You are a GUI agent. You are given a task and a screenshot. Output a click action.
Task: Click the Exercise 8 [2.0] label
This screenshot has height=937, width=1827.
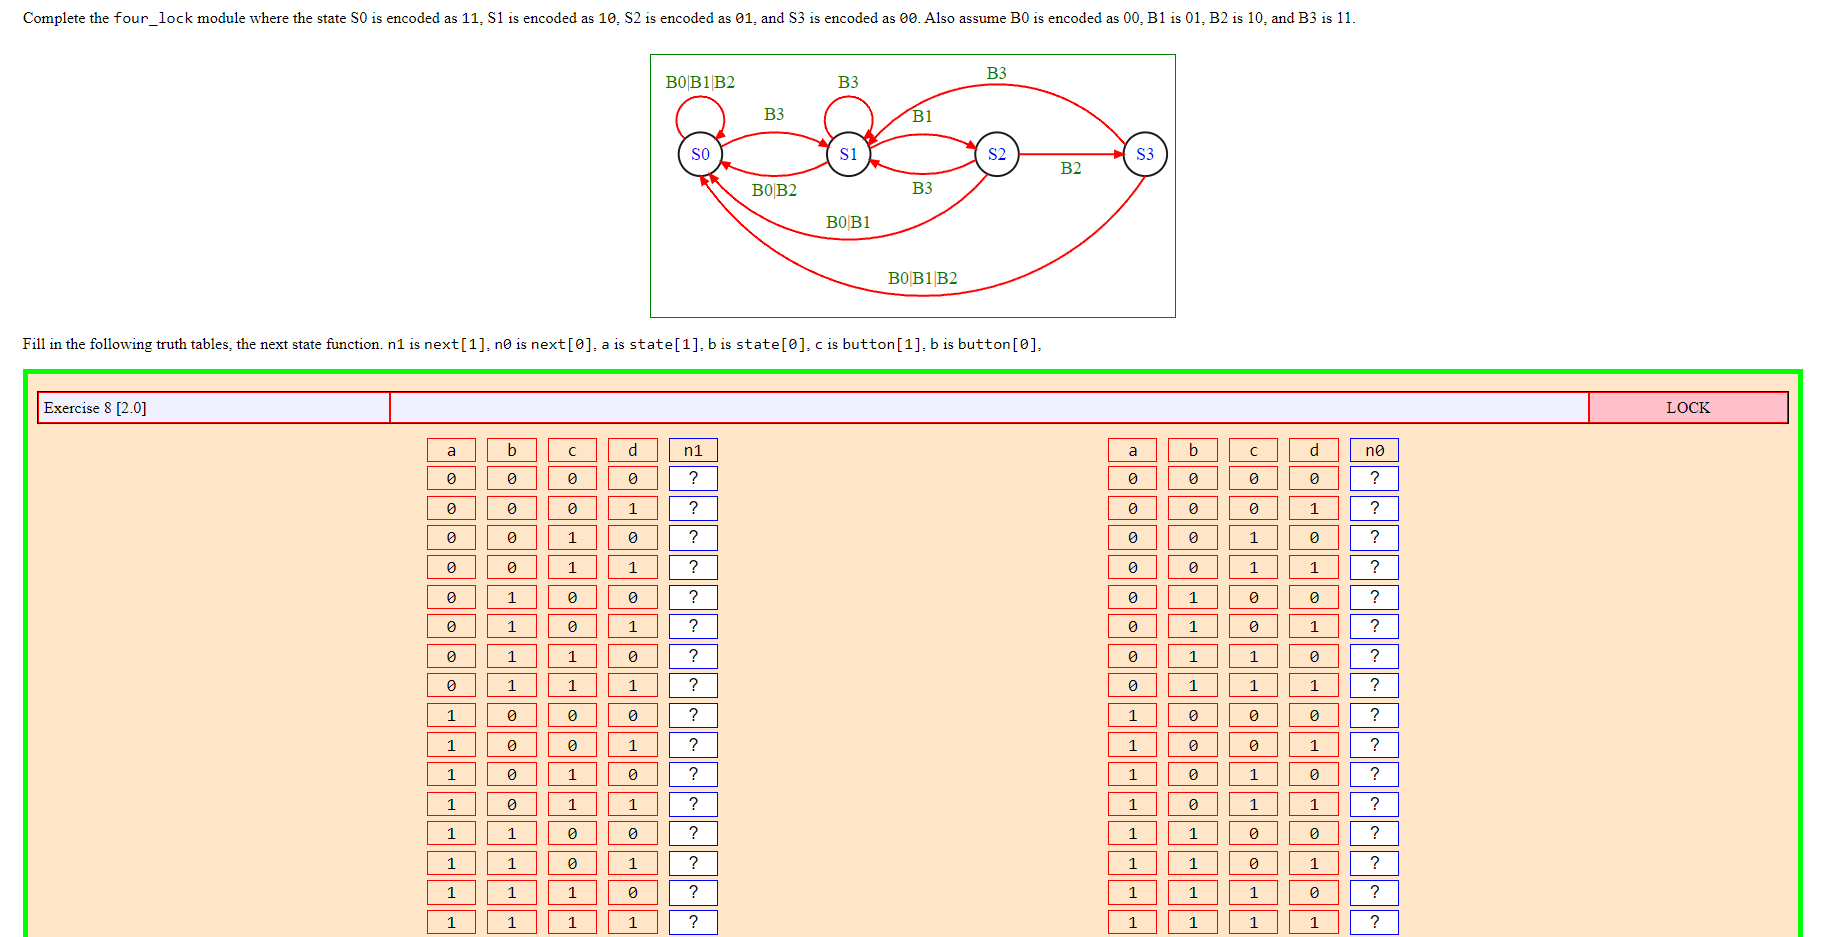[211, 407]
